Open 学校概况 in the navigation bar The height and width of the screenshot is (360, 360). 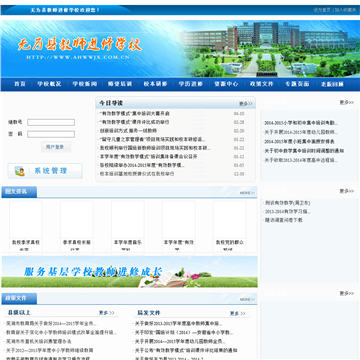point(49,84)
